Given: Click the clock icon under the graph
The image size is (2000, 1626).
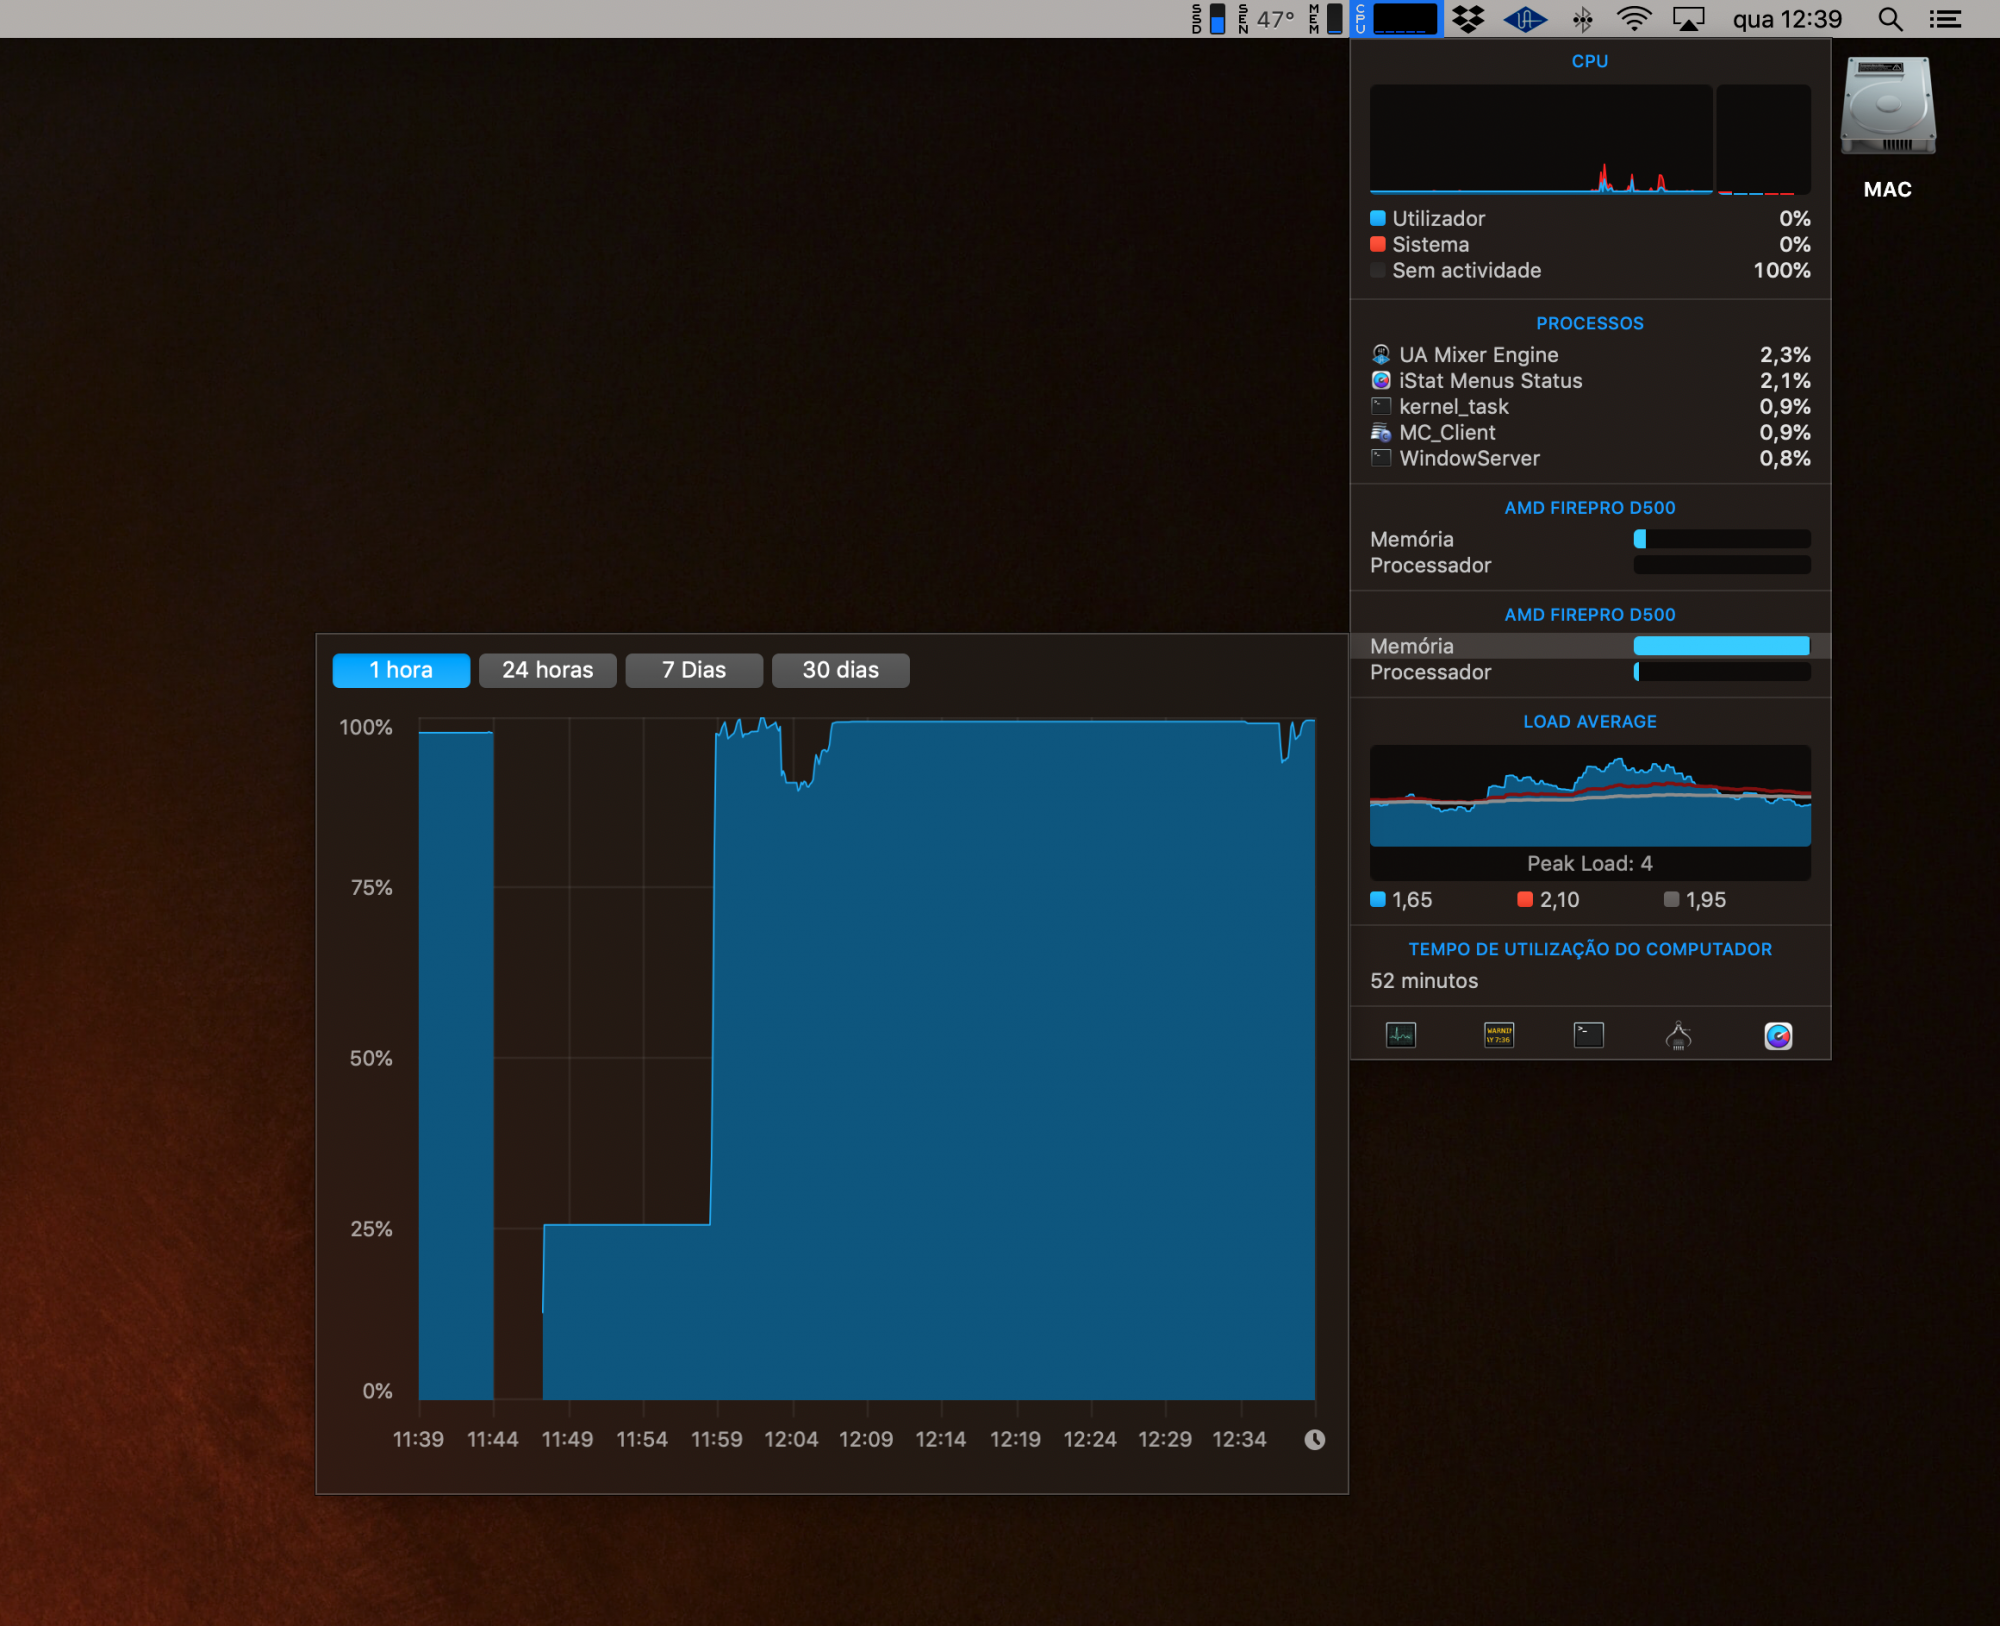Looking at the screenshot, I should tap(1314, 1439).
